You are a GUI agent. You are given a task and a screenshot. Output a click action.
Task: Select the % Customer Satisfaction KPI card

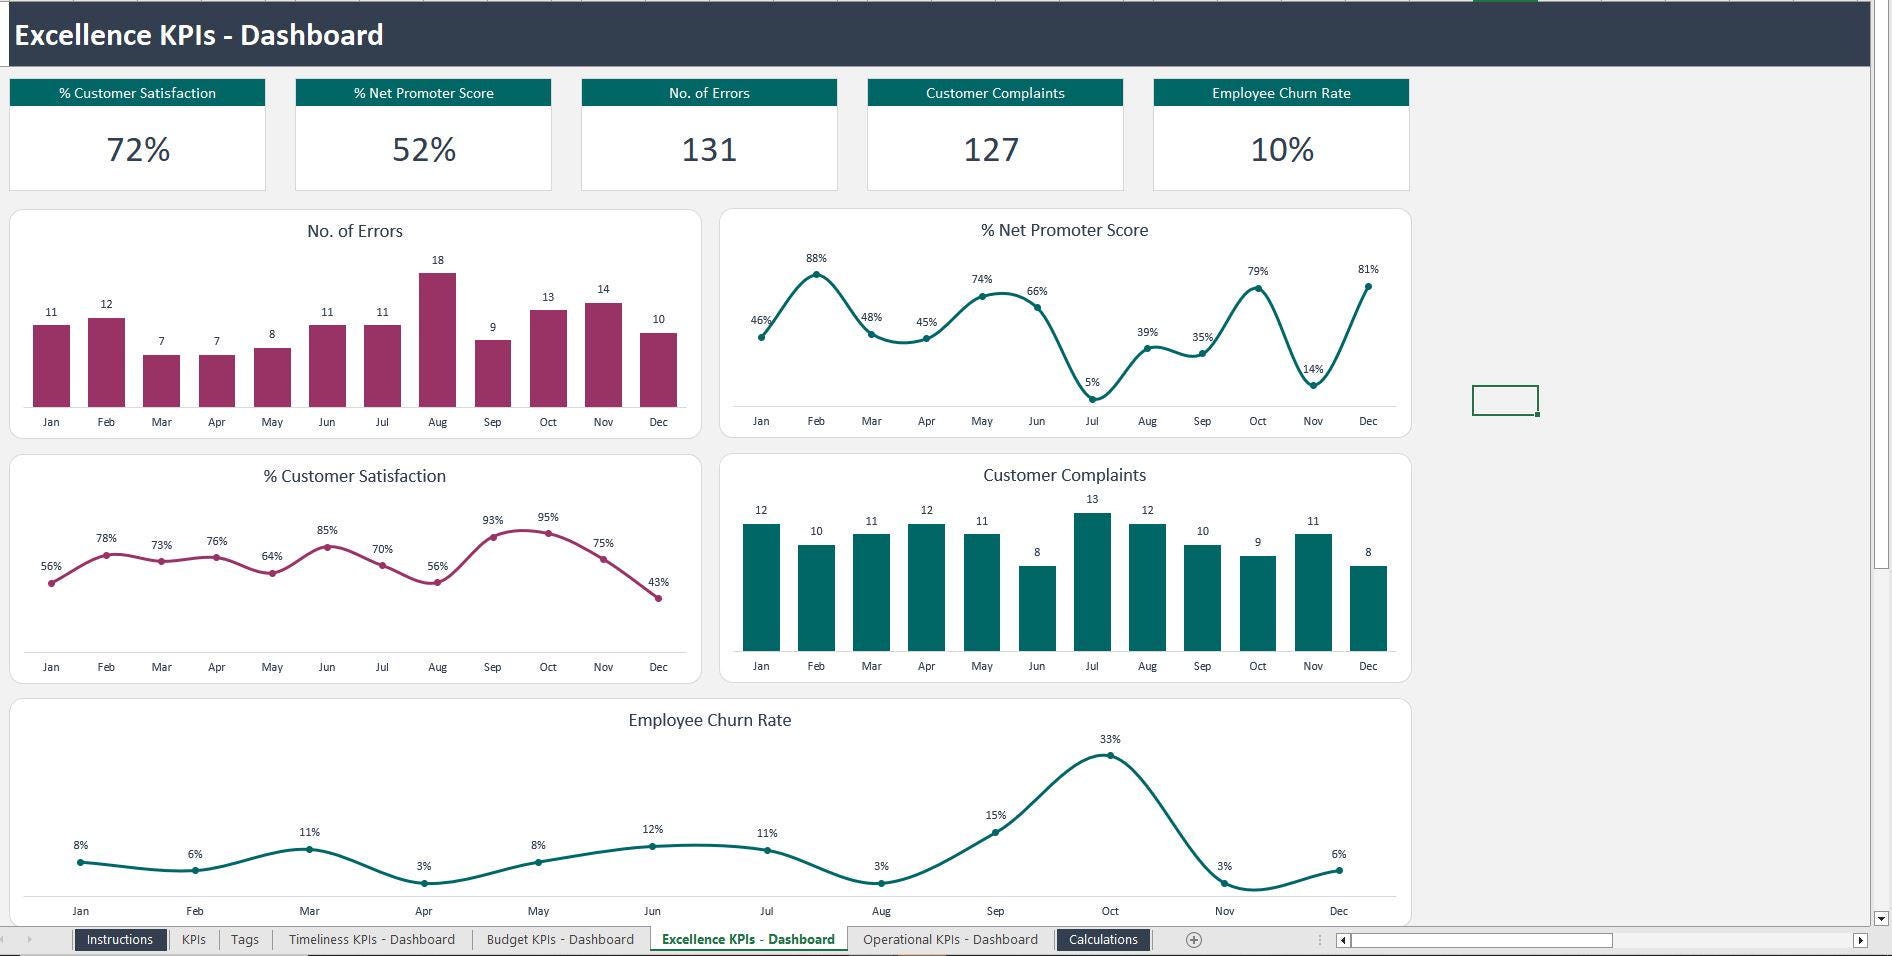tap(137, 135)
